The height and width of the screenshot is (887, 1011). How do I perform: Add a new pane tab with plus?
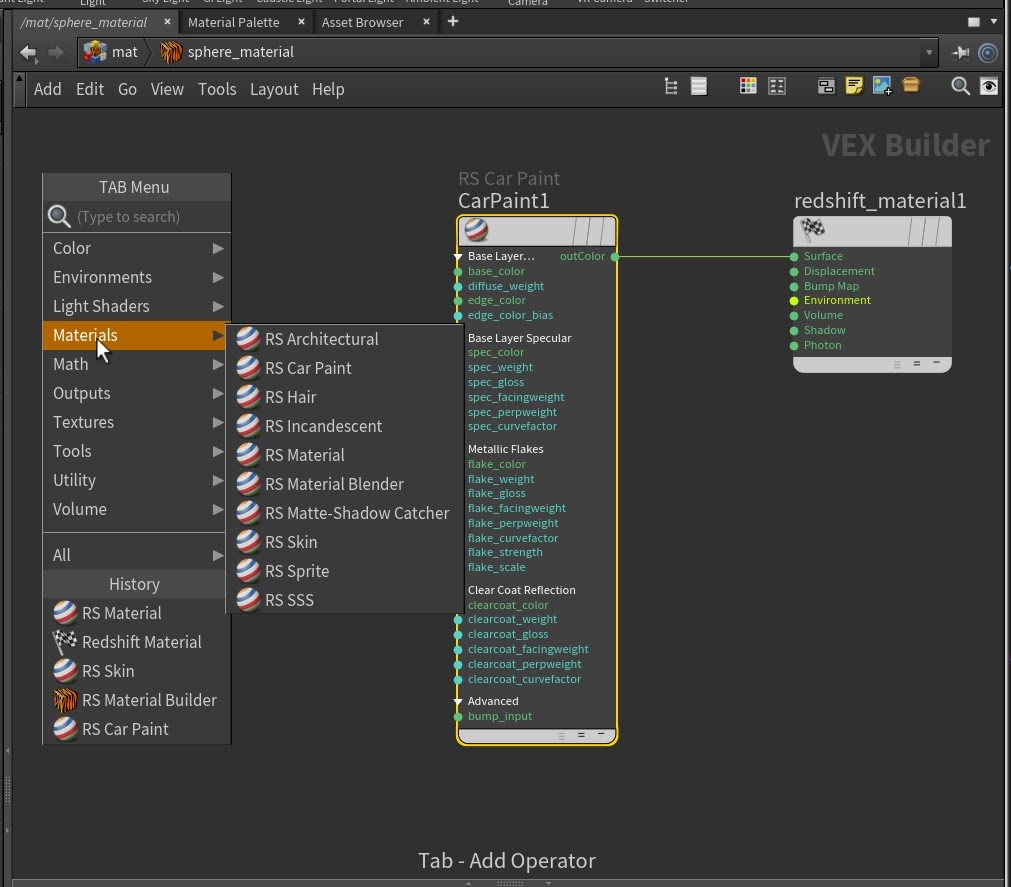click(453, 21)
